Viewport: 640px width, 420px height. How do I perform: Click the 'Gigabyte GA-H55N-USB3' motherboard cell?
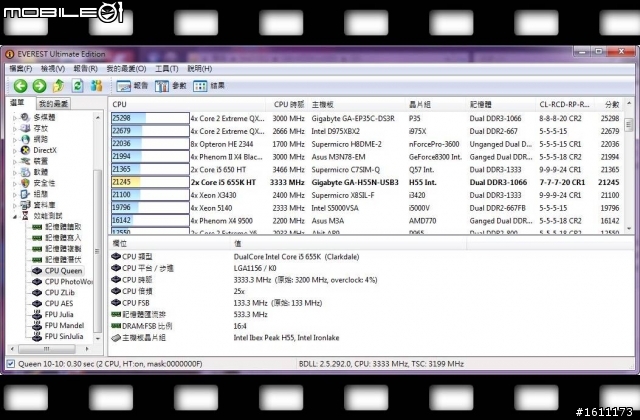point(355,182)
